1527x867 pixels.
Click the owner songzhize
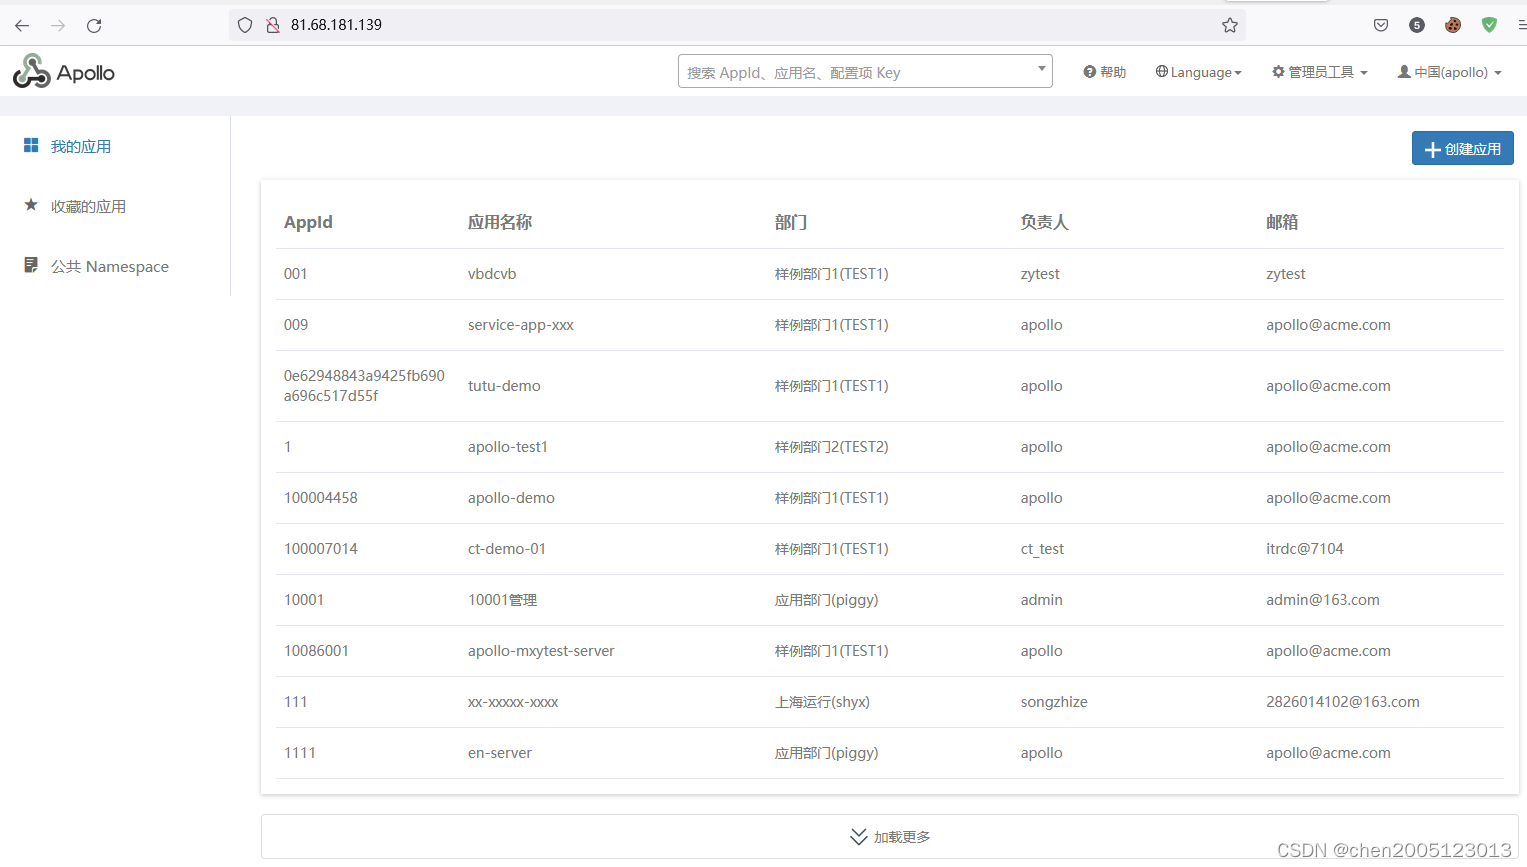(1054, 702)
